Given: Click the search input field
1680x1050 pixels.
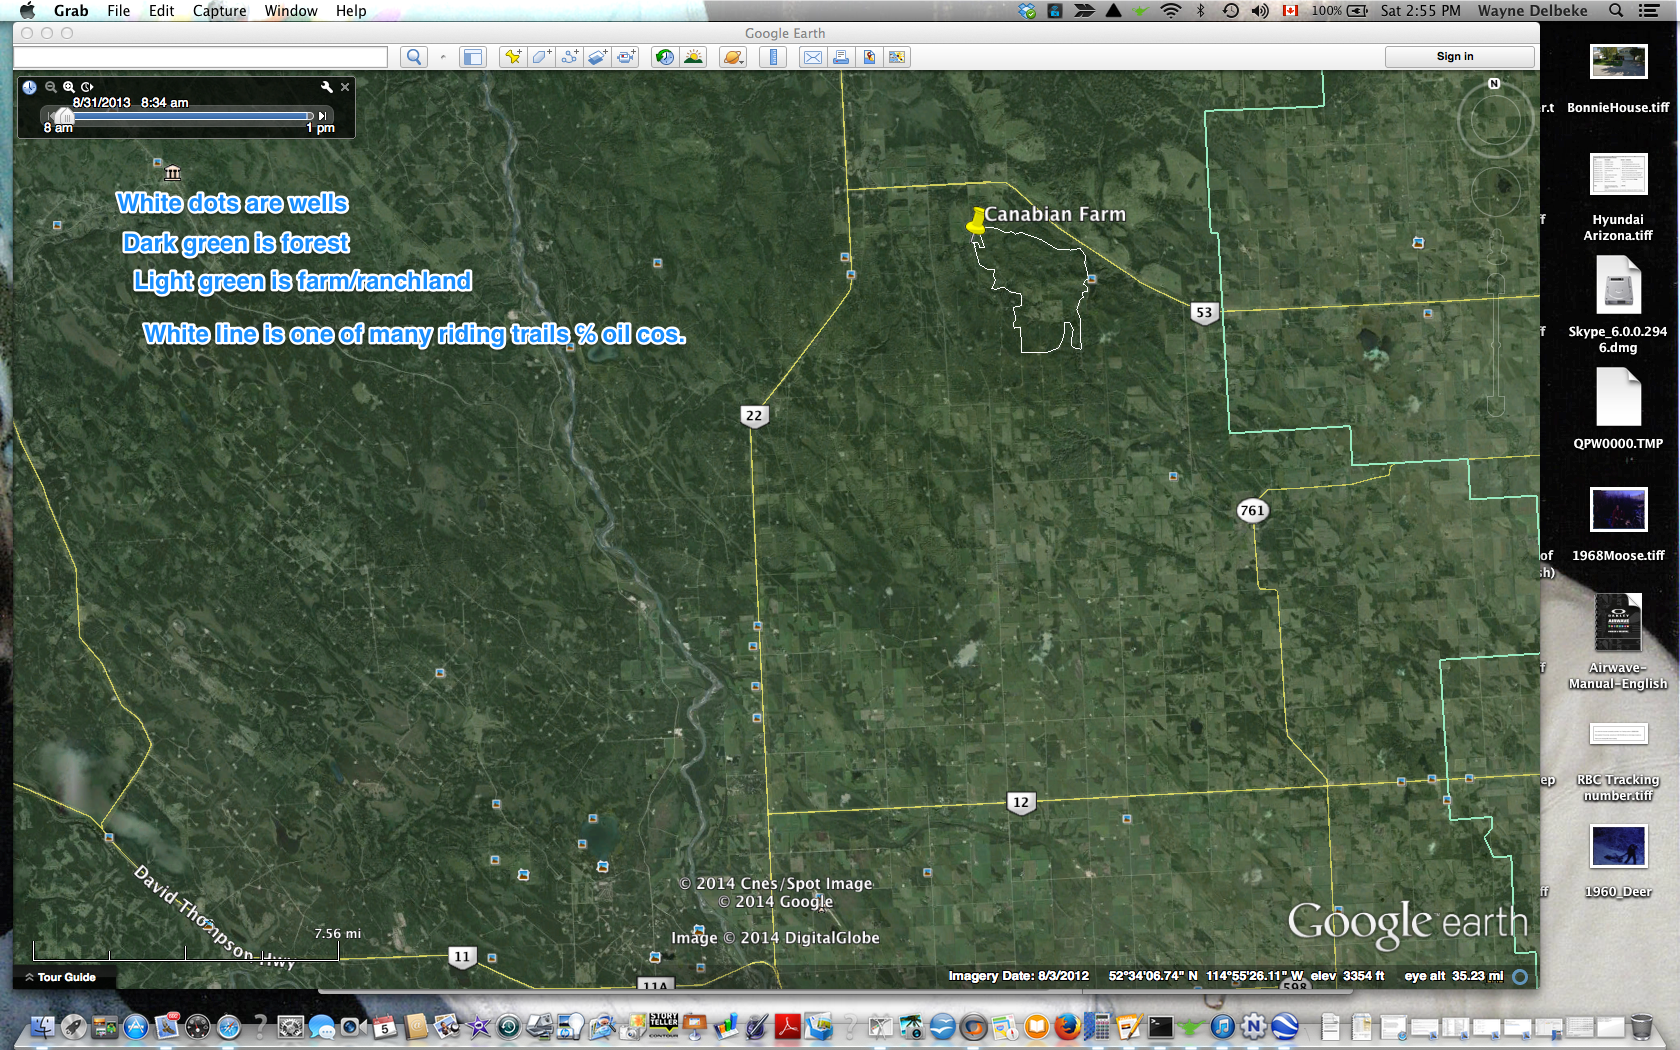Looking at the screenshot, I should click(201, 57).
